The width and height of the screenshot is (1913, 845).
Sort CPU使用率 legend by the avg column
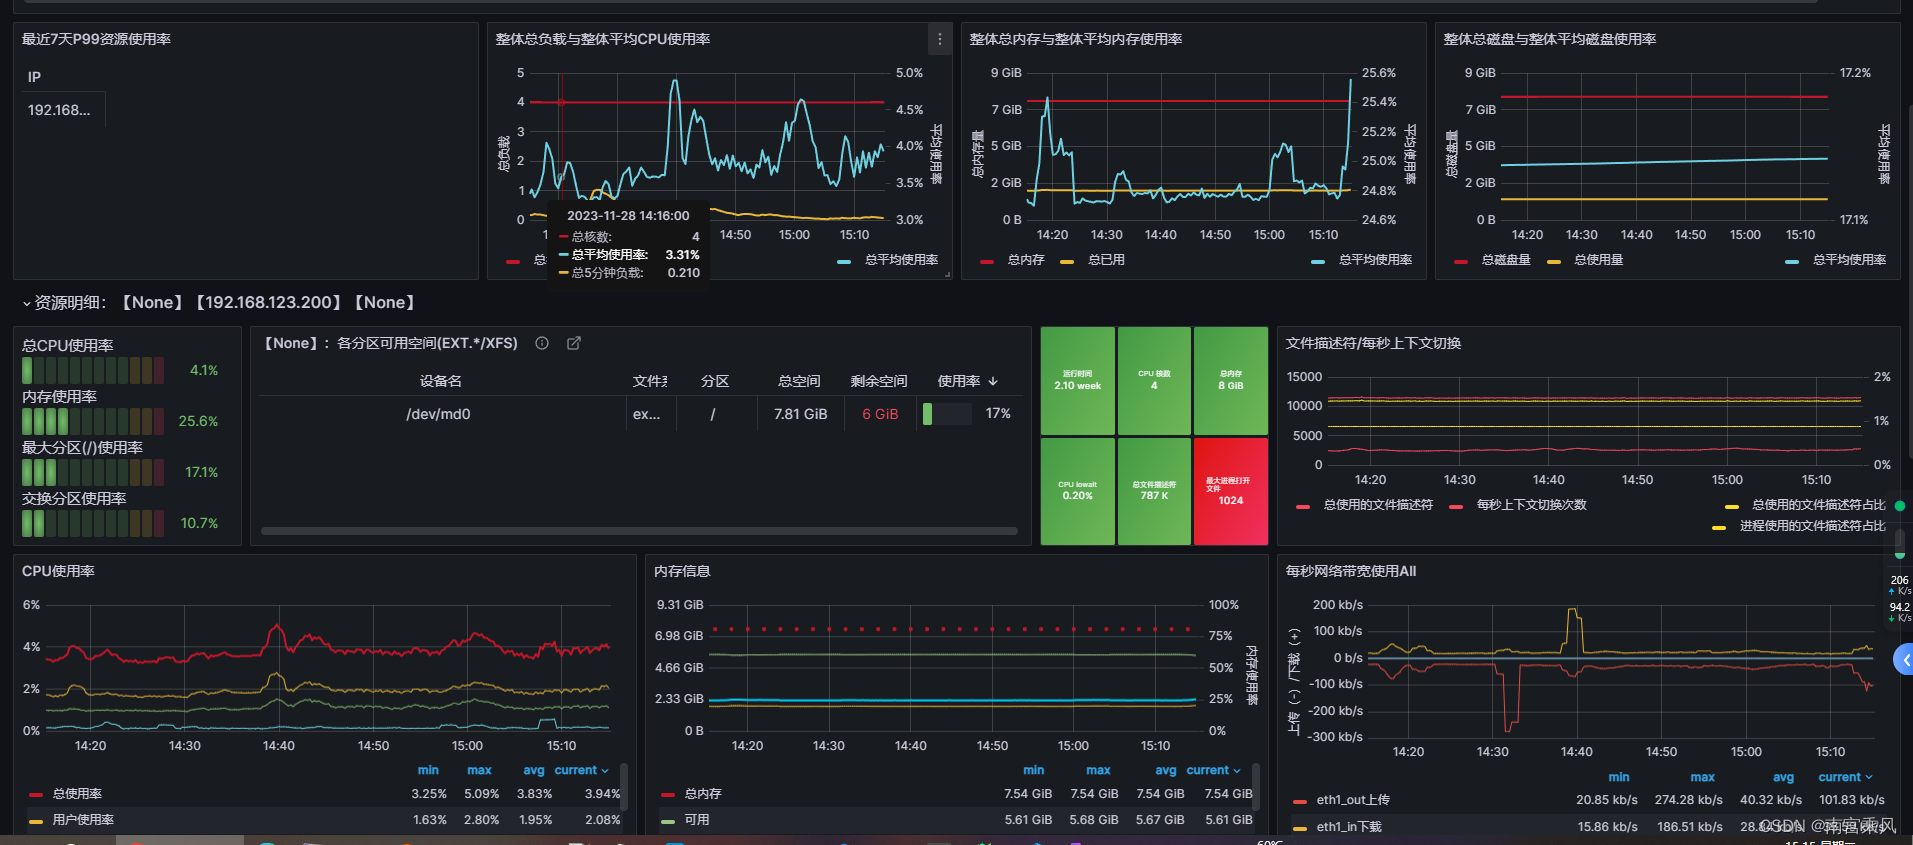click(x=534, y=770)
